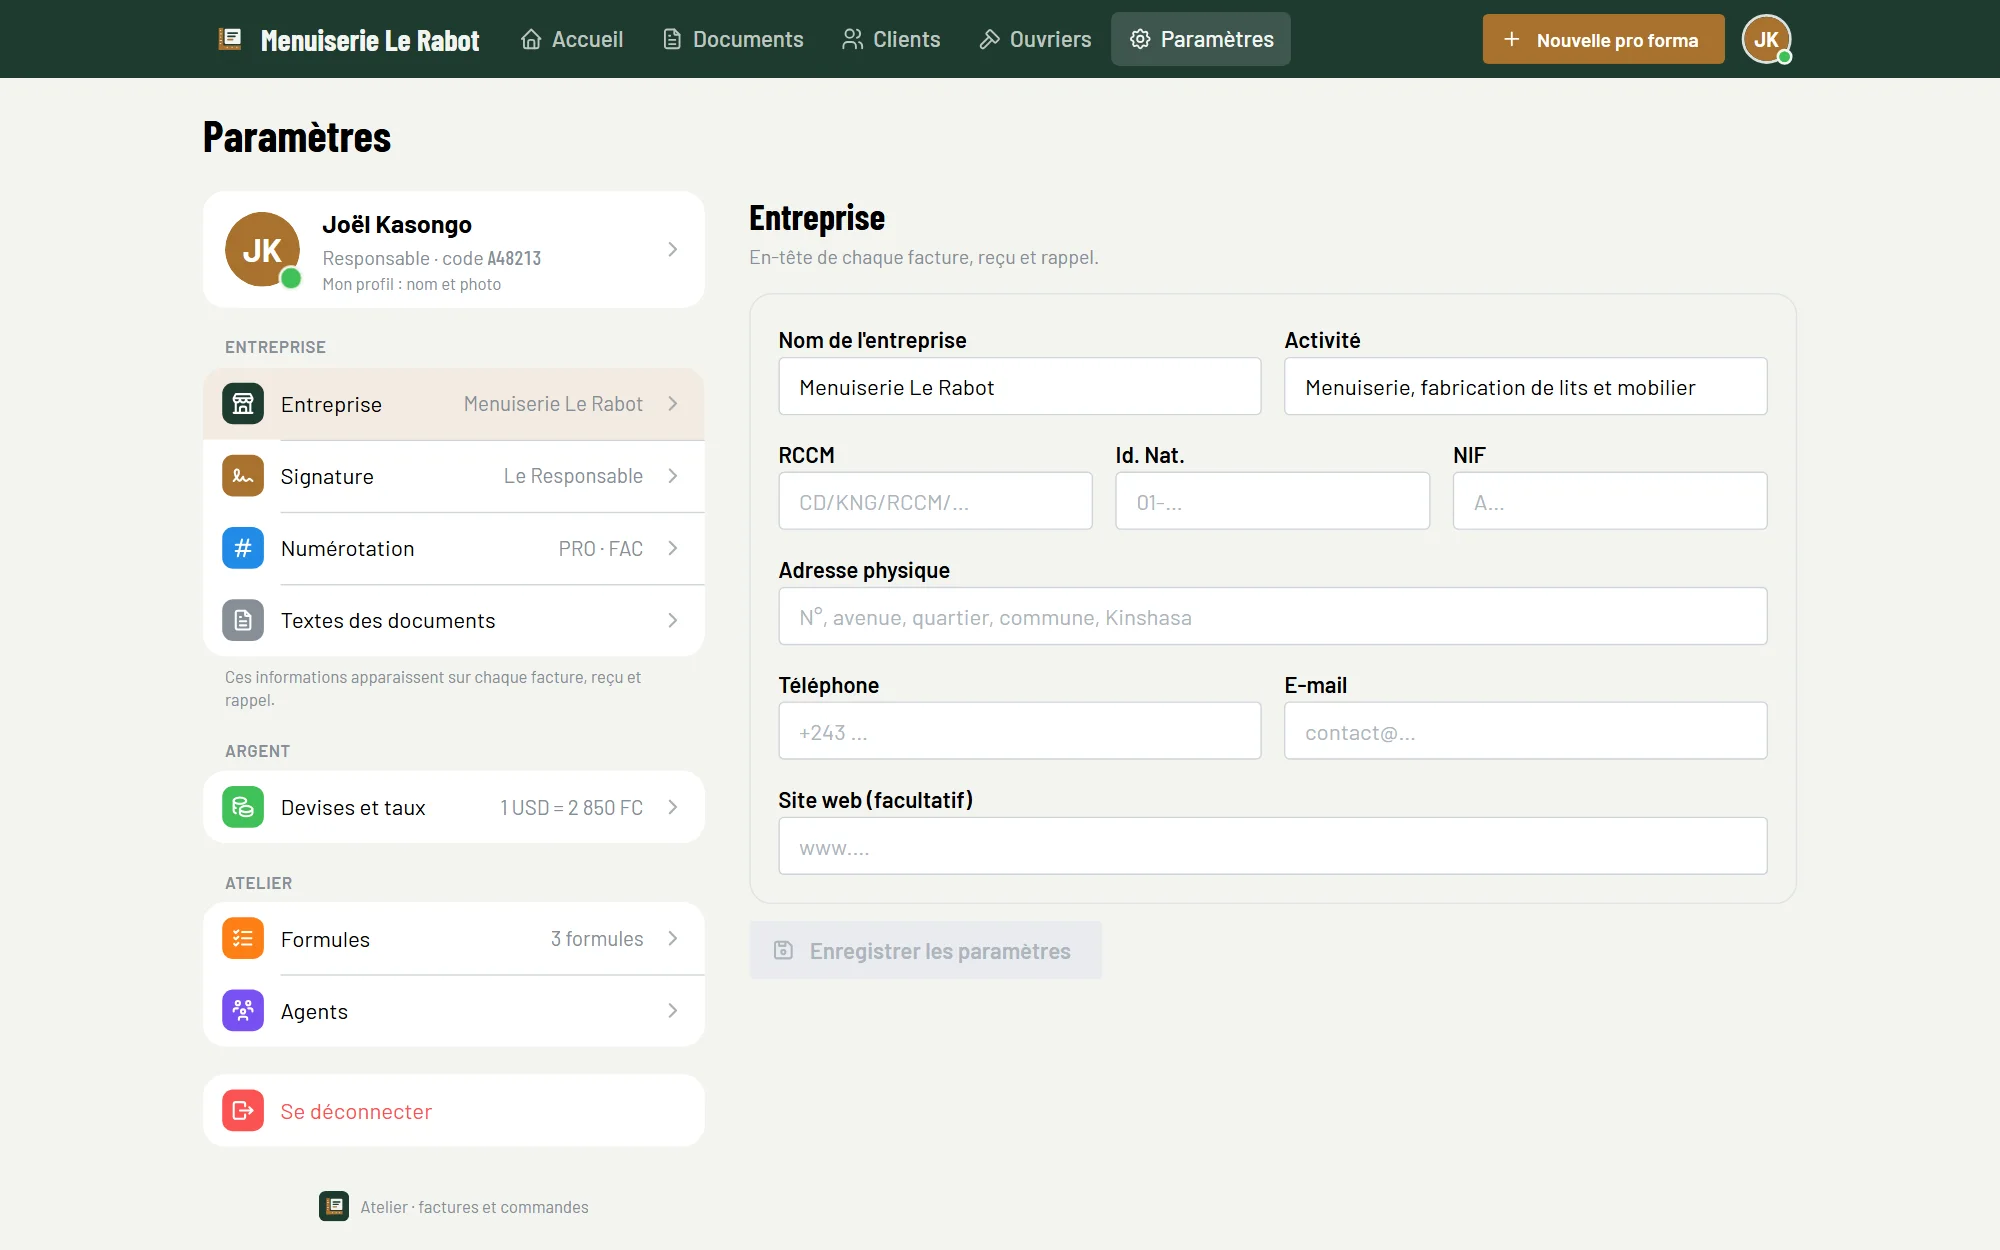Click the Agents label

pos(314,1012)
